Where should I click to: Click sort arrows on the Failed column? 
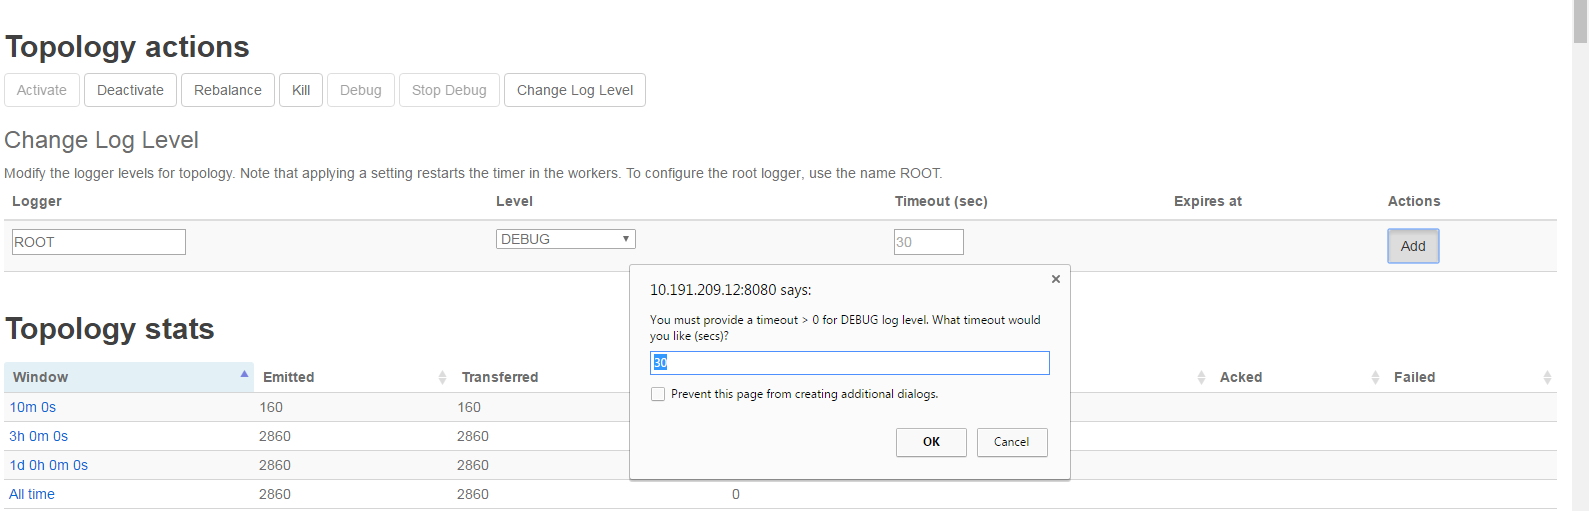(1547, 378)
